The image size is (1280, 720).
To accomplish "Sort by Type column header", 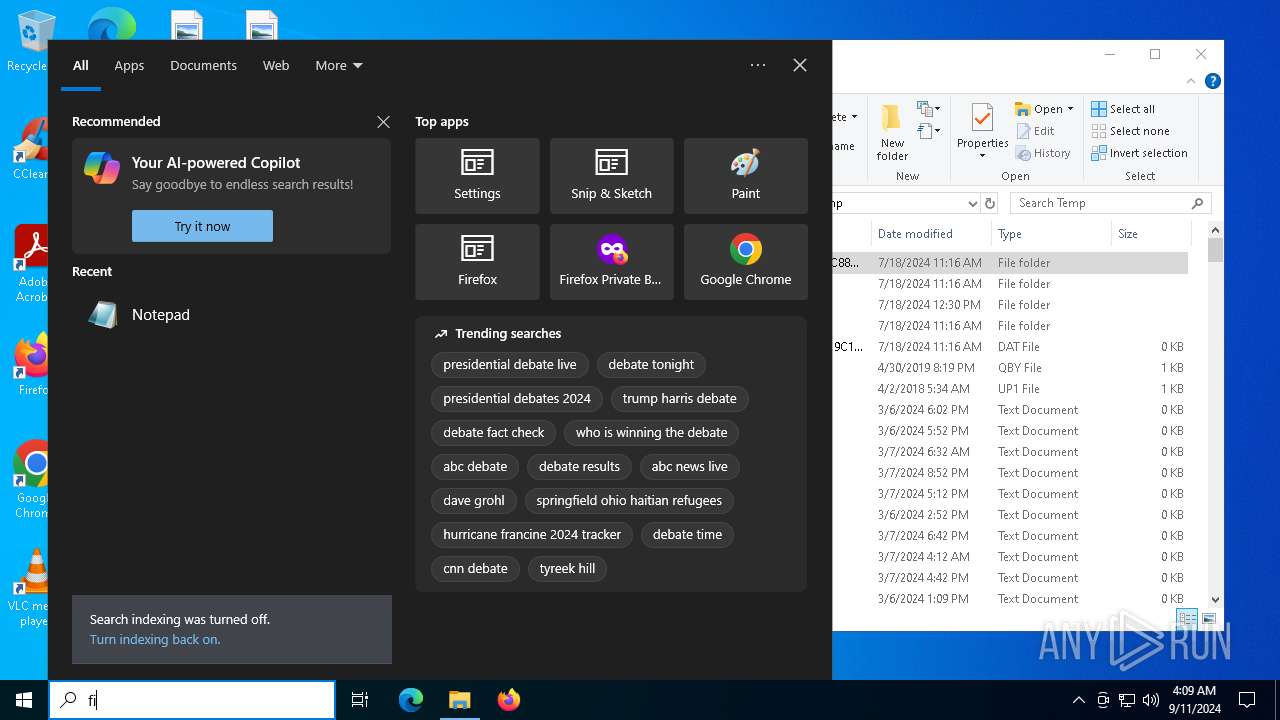I will click(x=1051, y=234).
